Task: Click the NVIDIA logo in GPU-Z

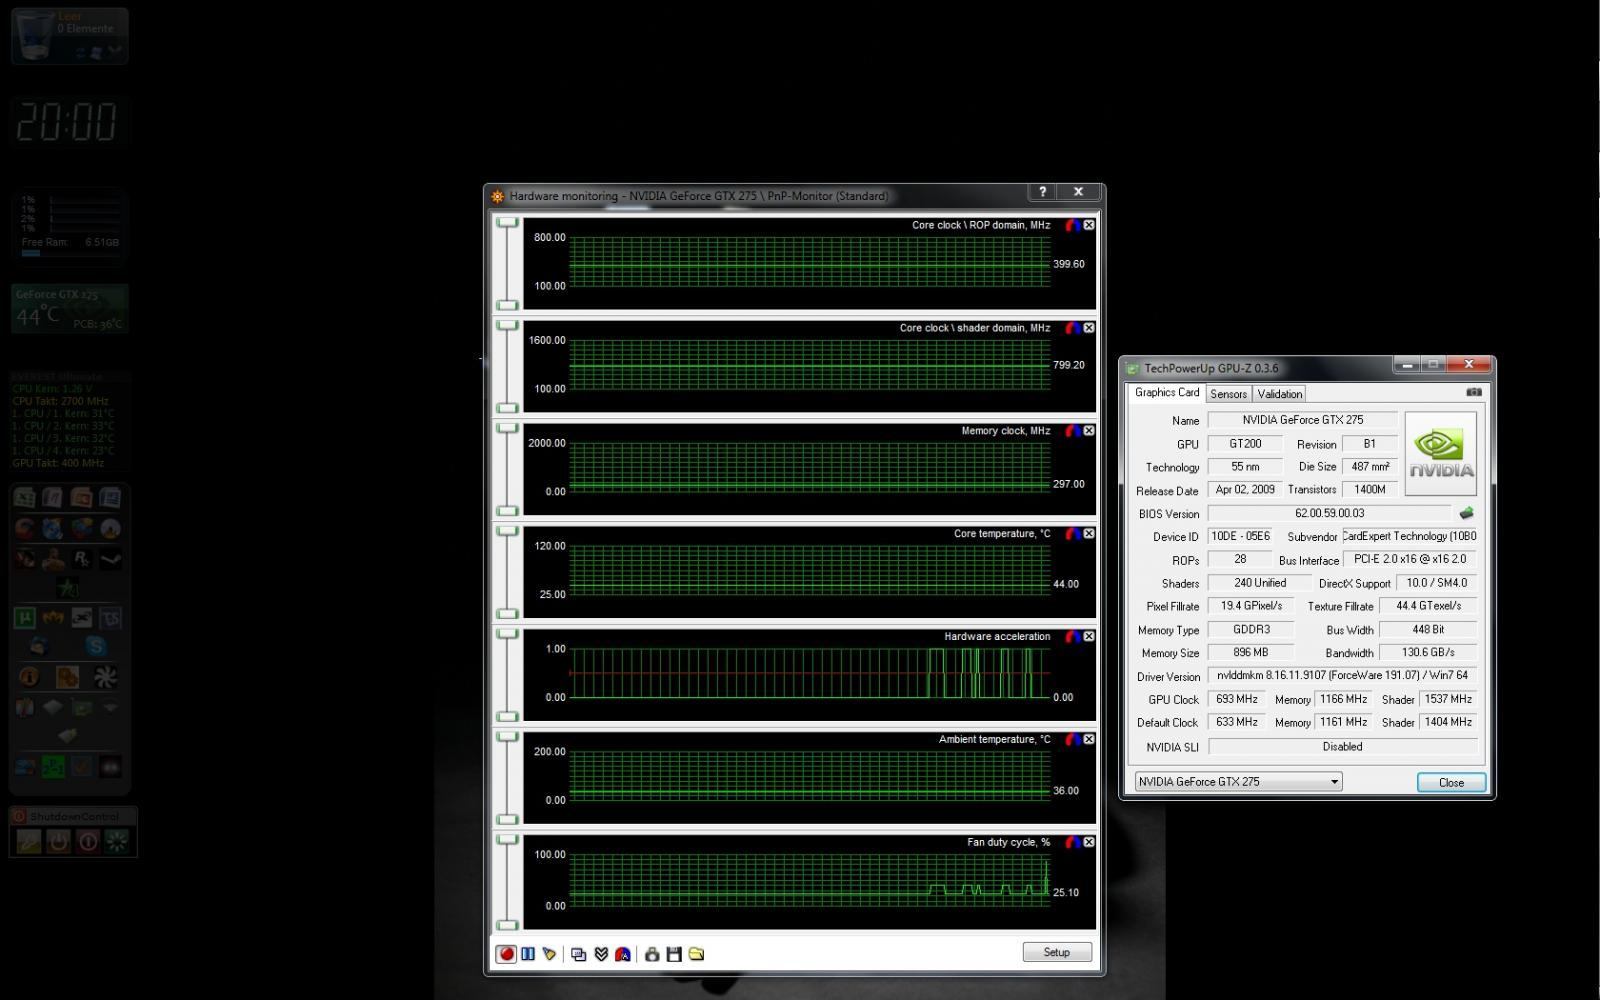Action: coord(1441,454)
